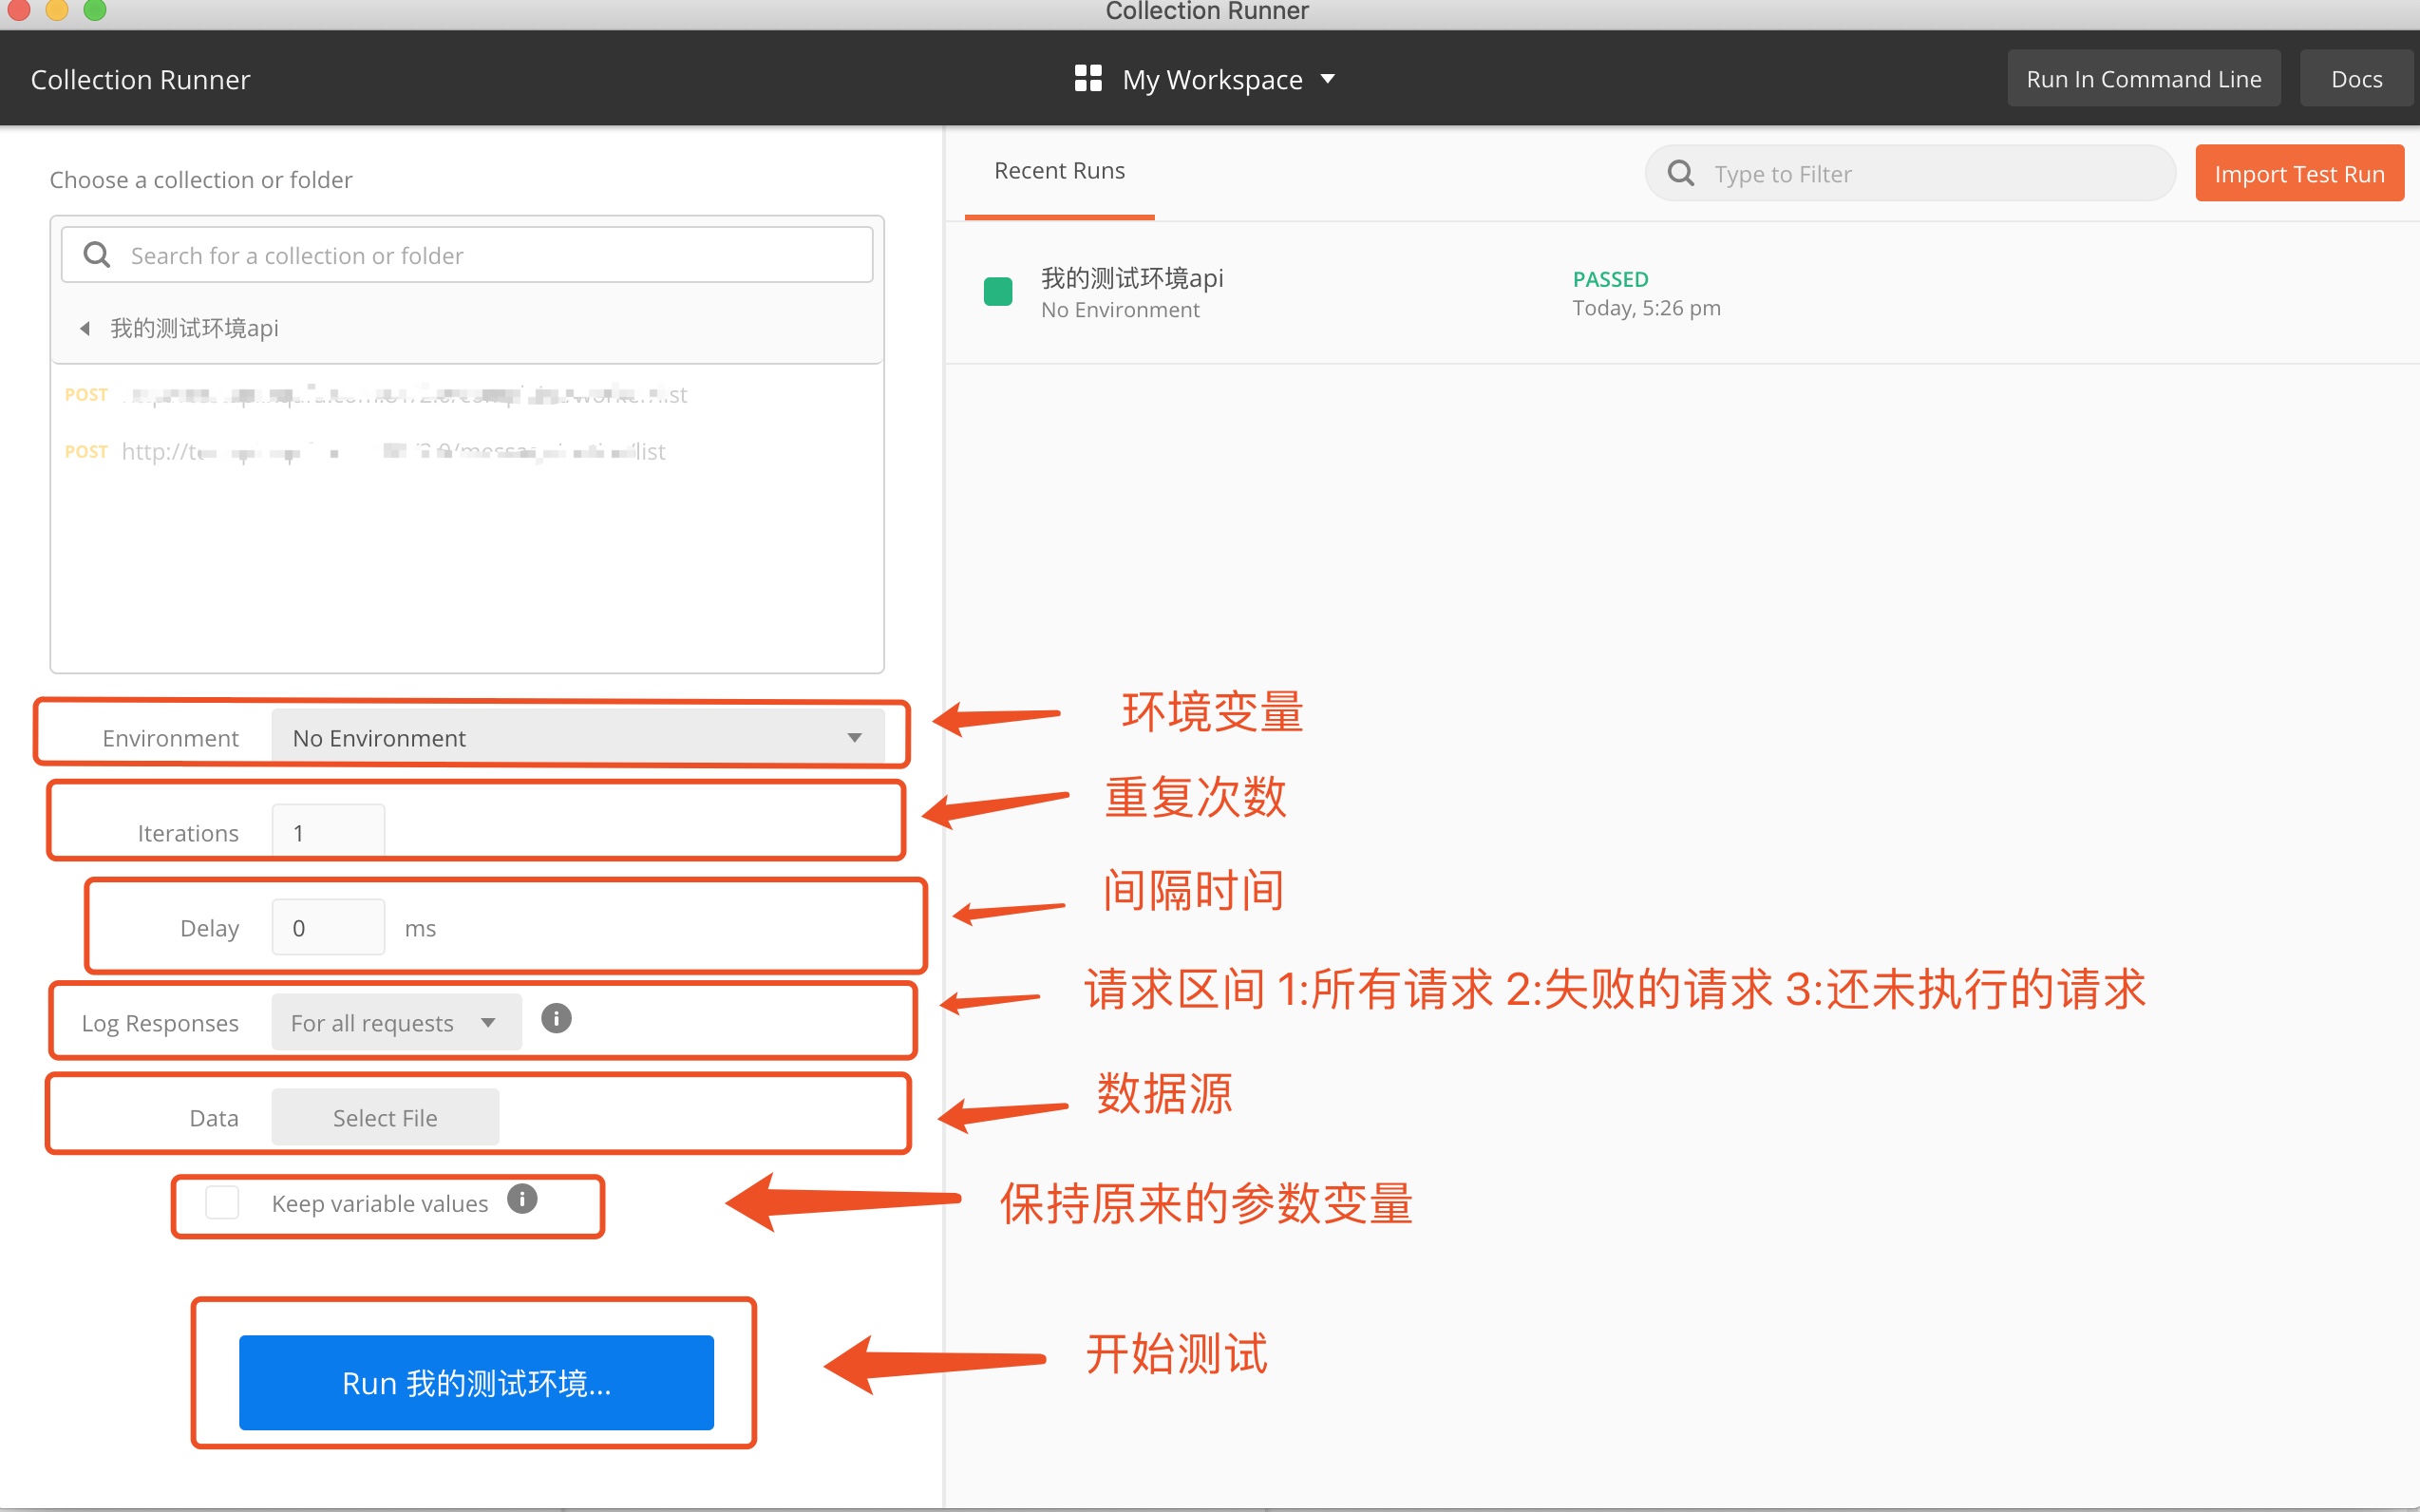The image size is (2420, 1512).
Task: Click the Run In Command Line button
Action: pos(2143,79)
